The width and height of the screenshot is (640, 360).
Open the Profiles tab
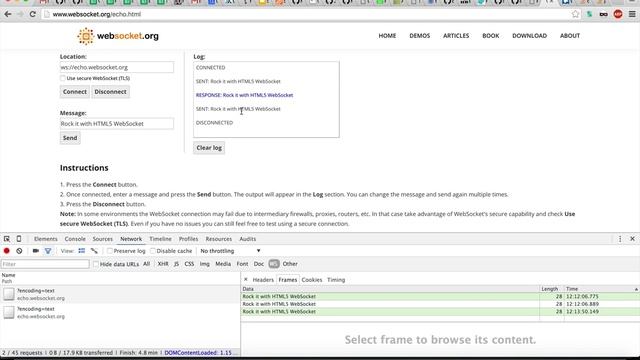(x=188, y=239)
